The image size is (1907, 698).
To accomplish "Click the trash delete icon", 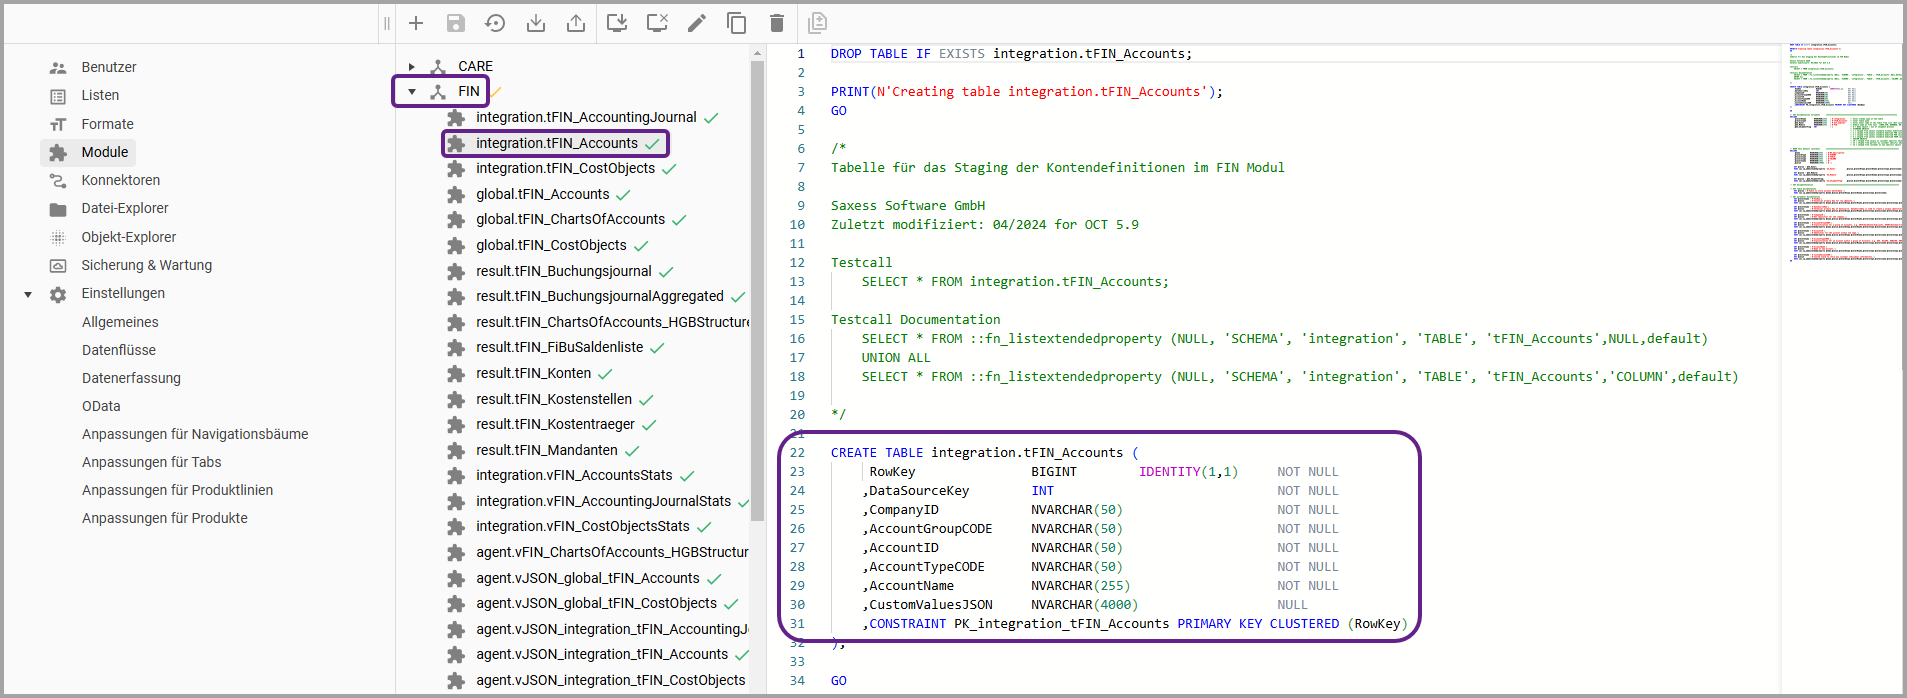I will (777, 23).
